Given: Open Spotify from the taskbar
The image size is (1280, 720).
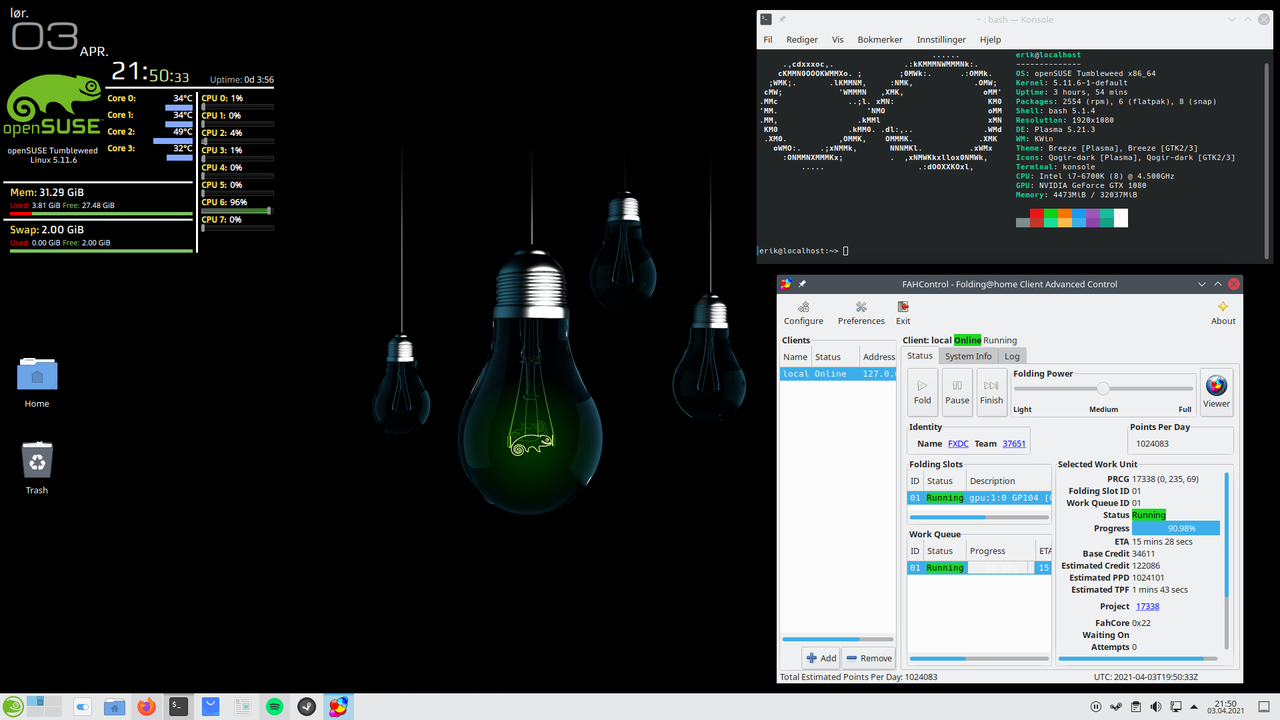Looking at the screenshot, I should click(274, 706).
